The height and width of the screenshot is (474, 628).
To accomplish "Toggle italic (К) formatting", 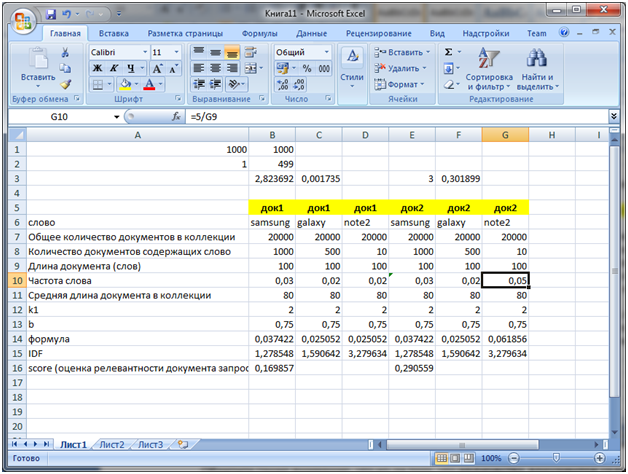I will click(x=114, y=68).
